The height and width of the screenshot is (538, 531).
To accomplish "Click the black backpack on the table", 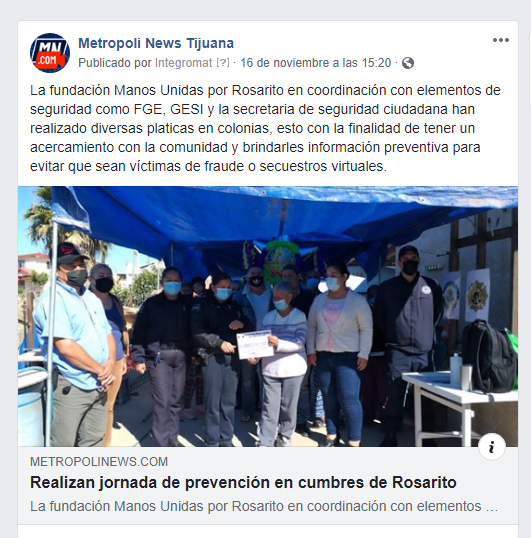I will [x=489, y=356].
